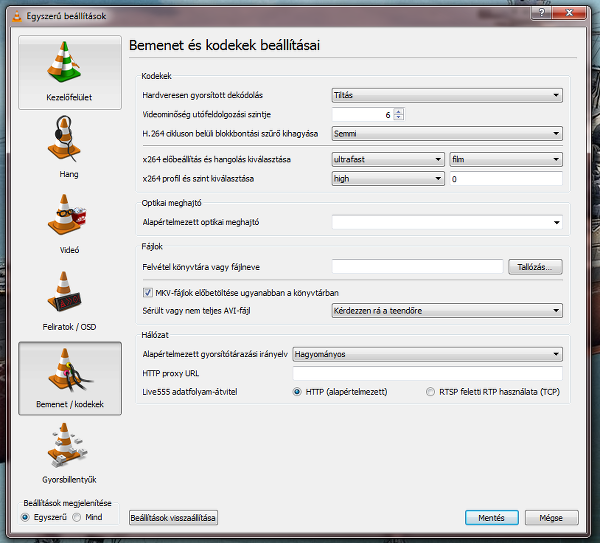Click Bemenet és kodekek beállításai heading
Viewport: 600px width, 543px height.
tap(224, 45)
